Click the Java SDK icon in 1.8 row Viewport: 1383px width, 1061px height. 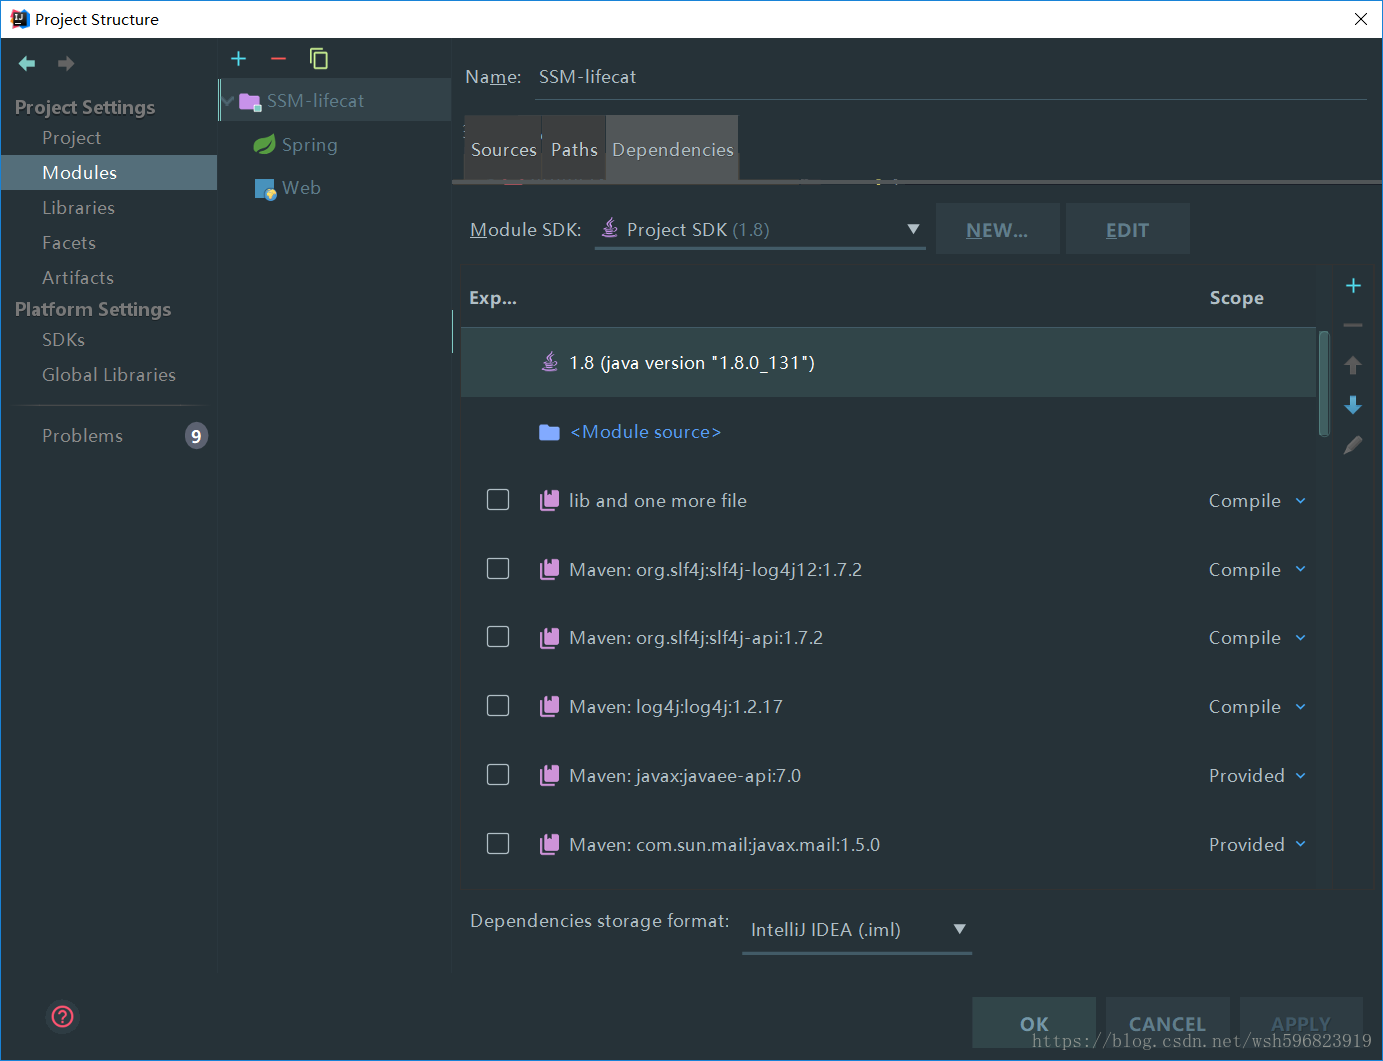[x=550, y=362]
